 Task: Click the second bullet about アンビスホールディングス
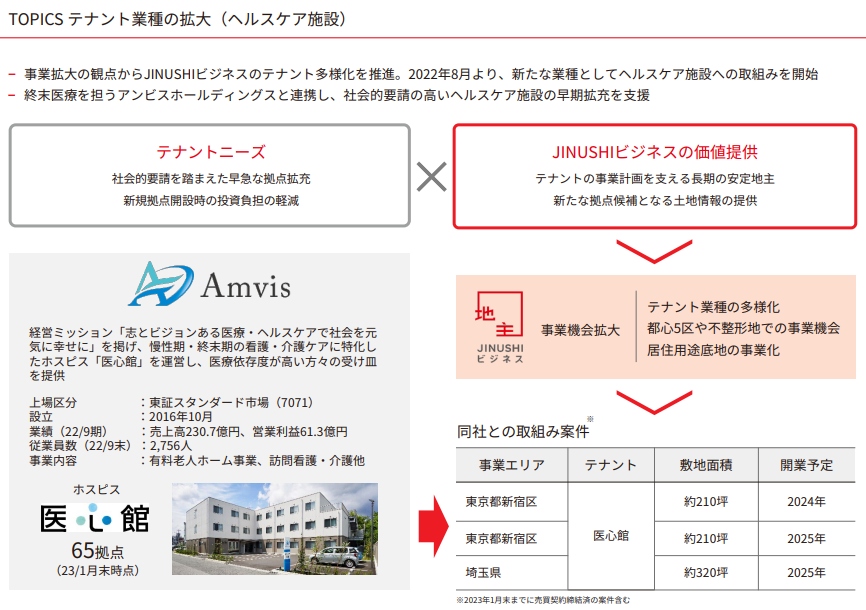337,96
